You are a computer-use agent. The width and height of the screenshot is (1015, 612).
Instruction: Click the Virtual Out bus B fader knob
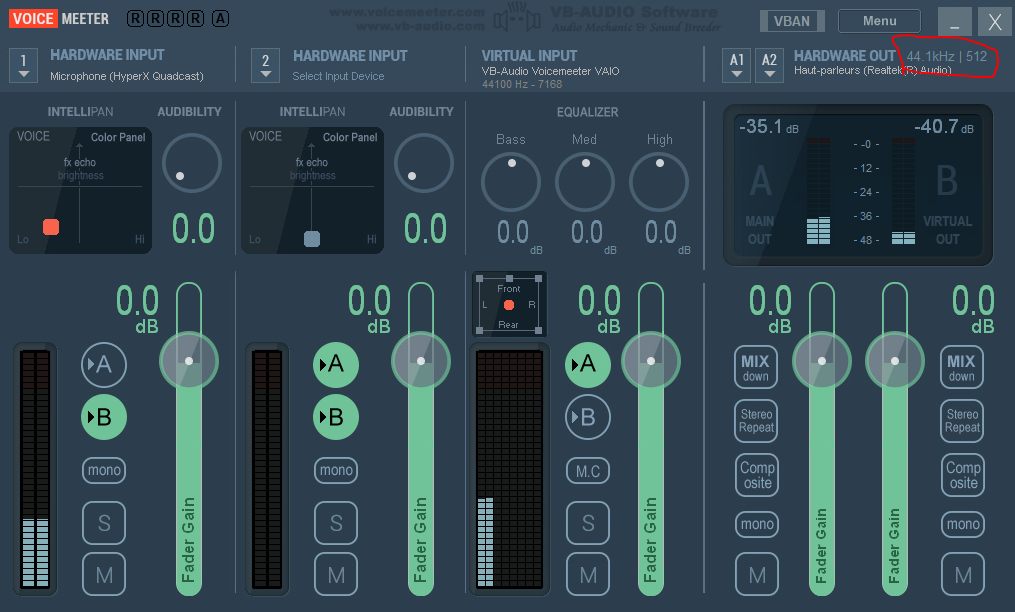coord(895,361)
